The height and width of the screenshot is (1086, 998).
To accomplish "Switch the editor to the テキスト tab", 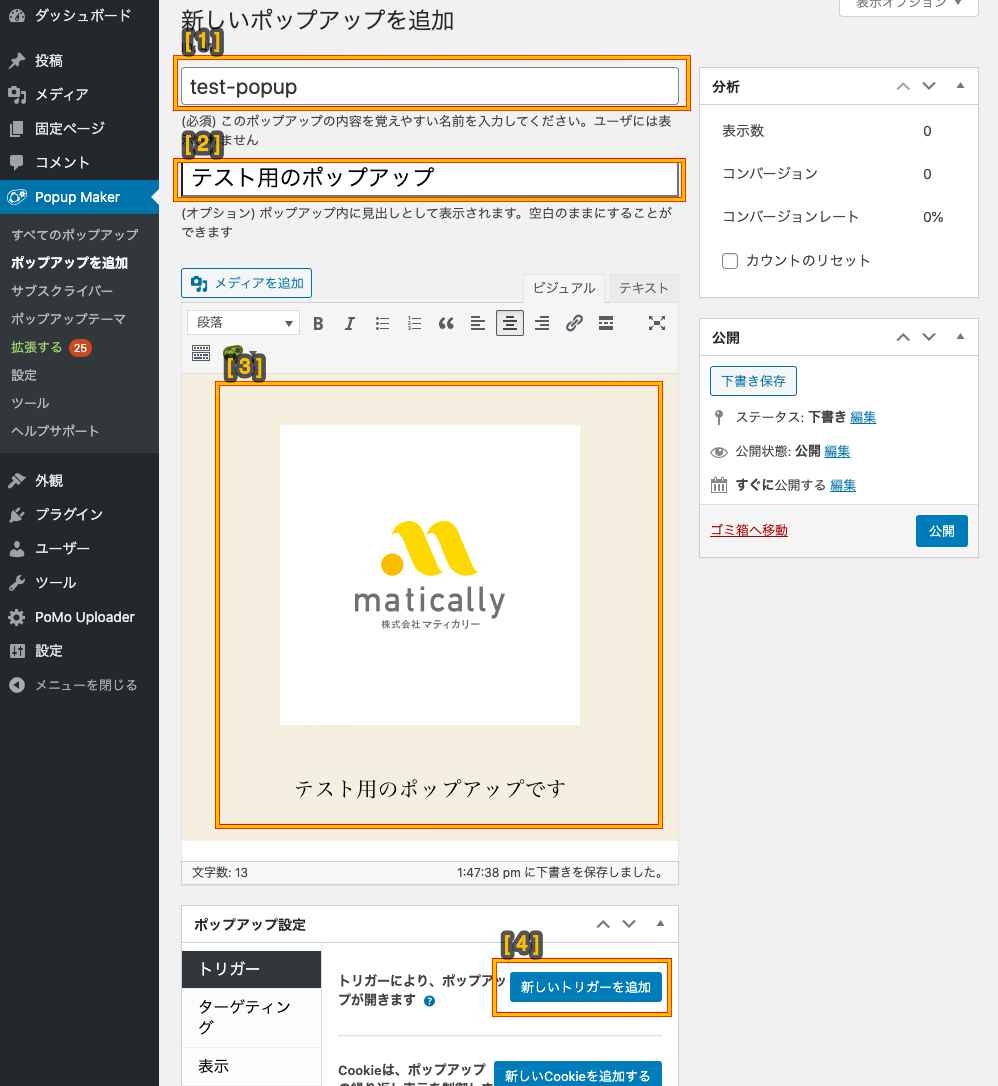I will click(x=643, y=288).
